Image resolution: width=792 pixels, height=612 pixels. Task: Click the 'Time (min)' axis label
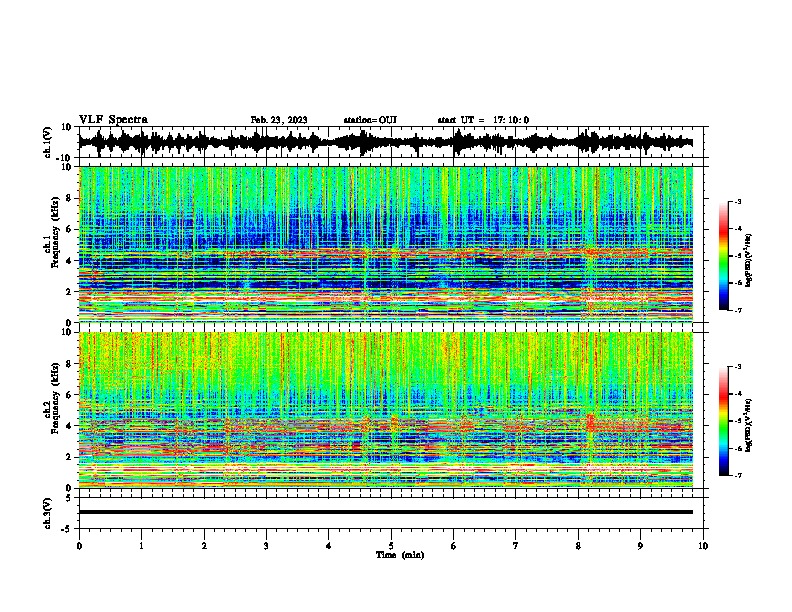click(400, 555)
